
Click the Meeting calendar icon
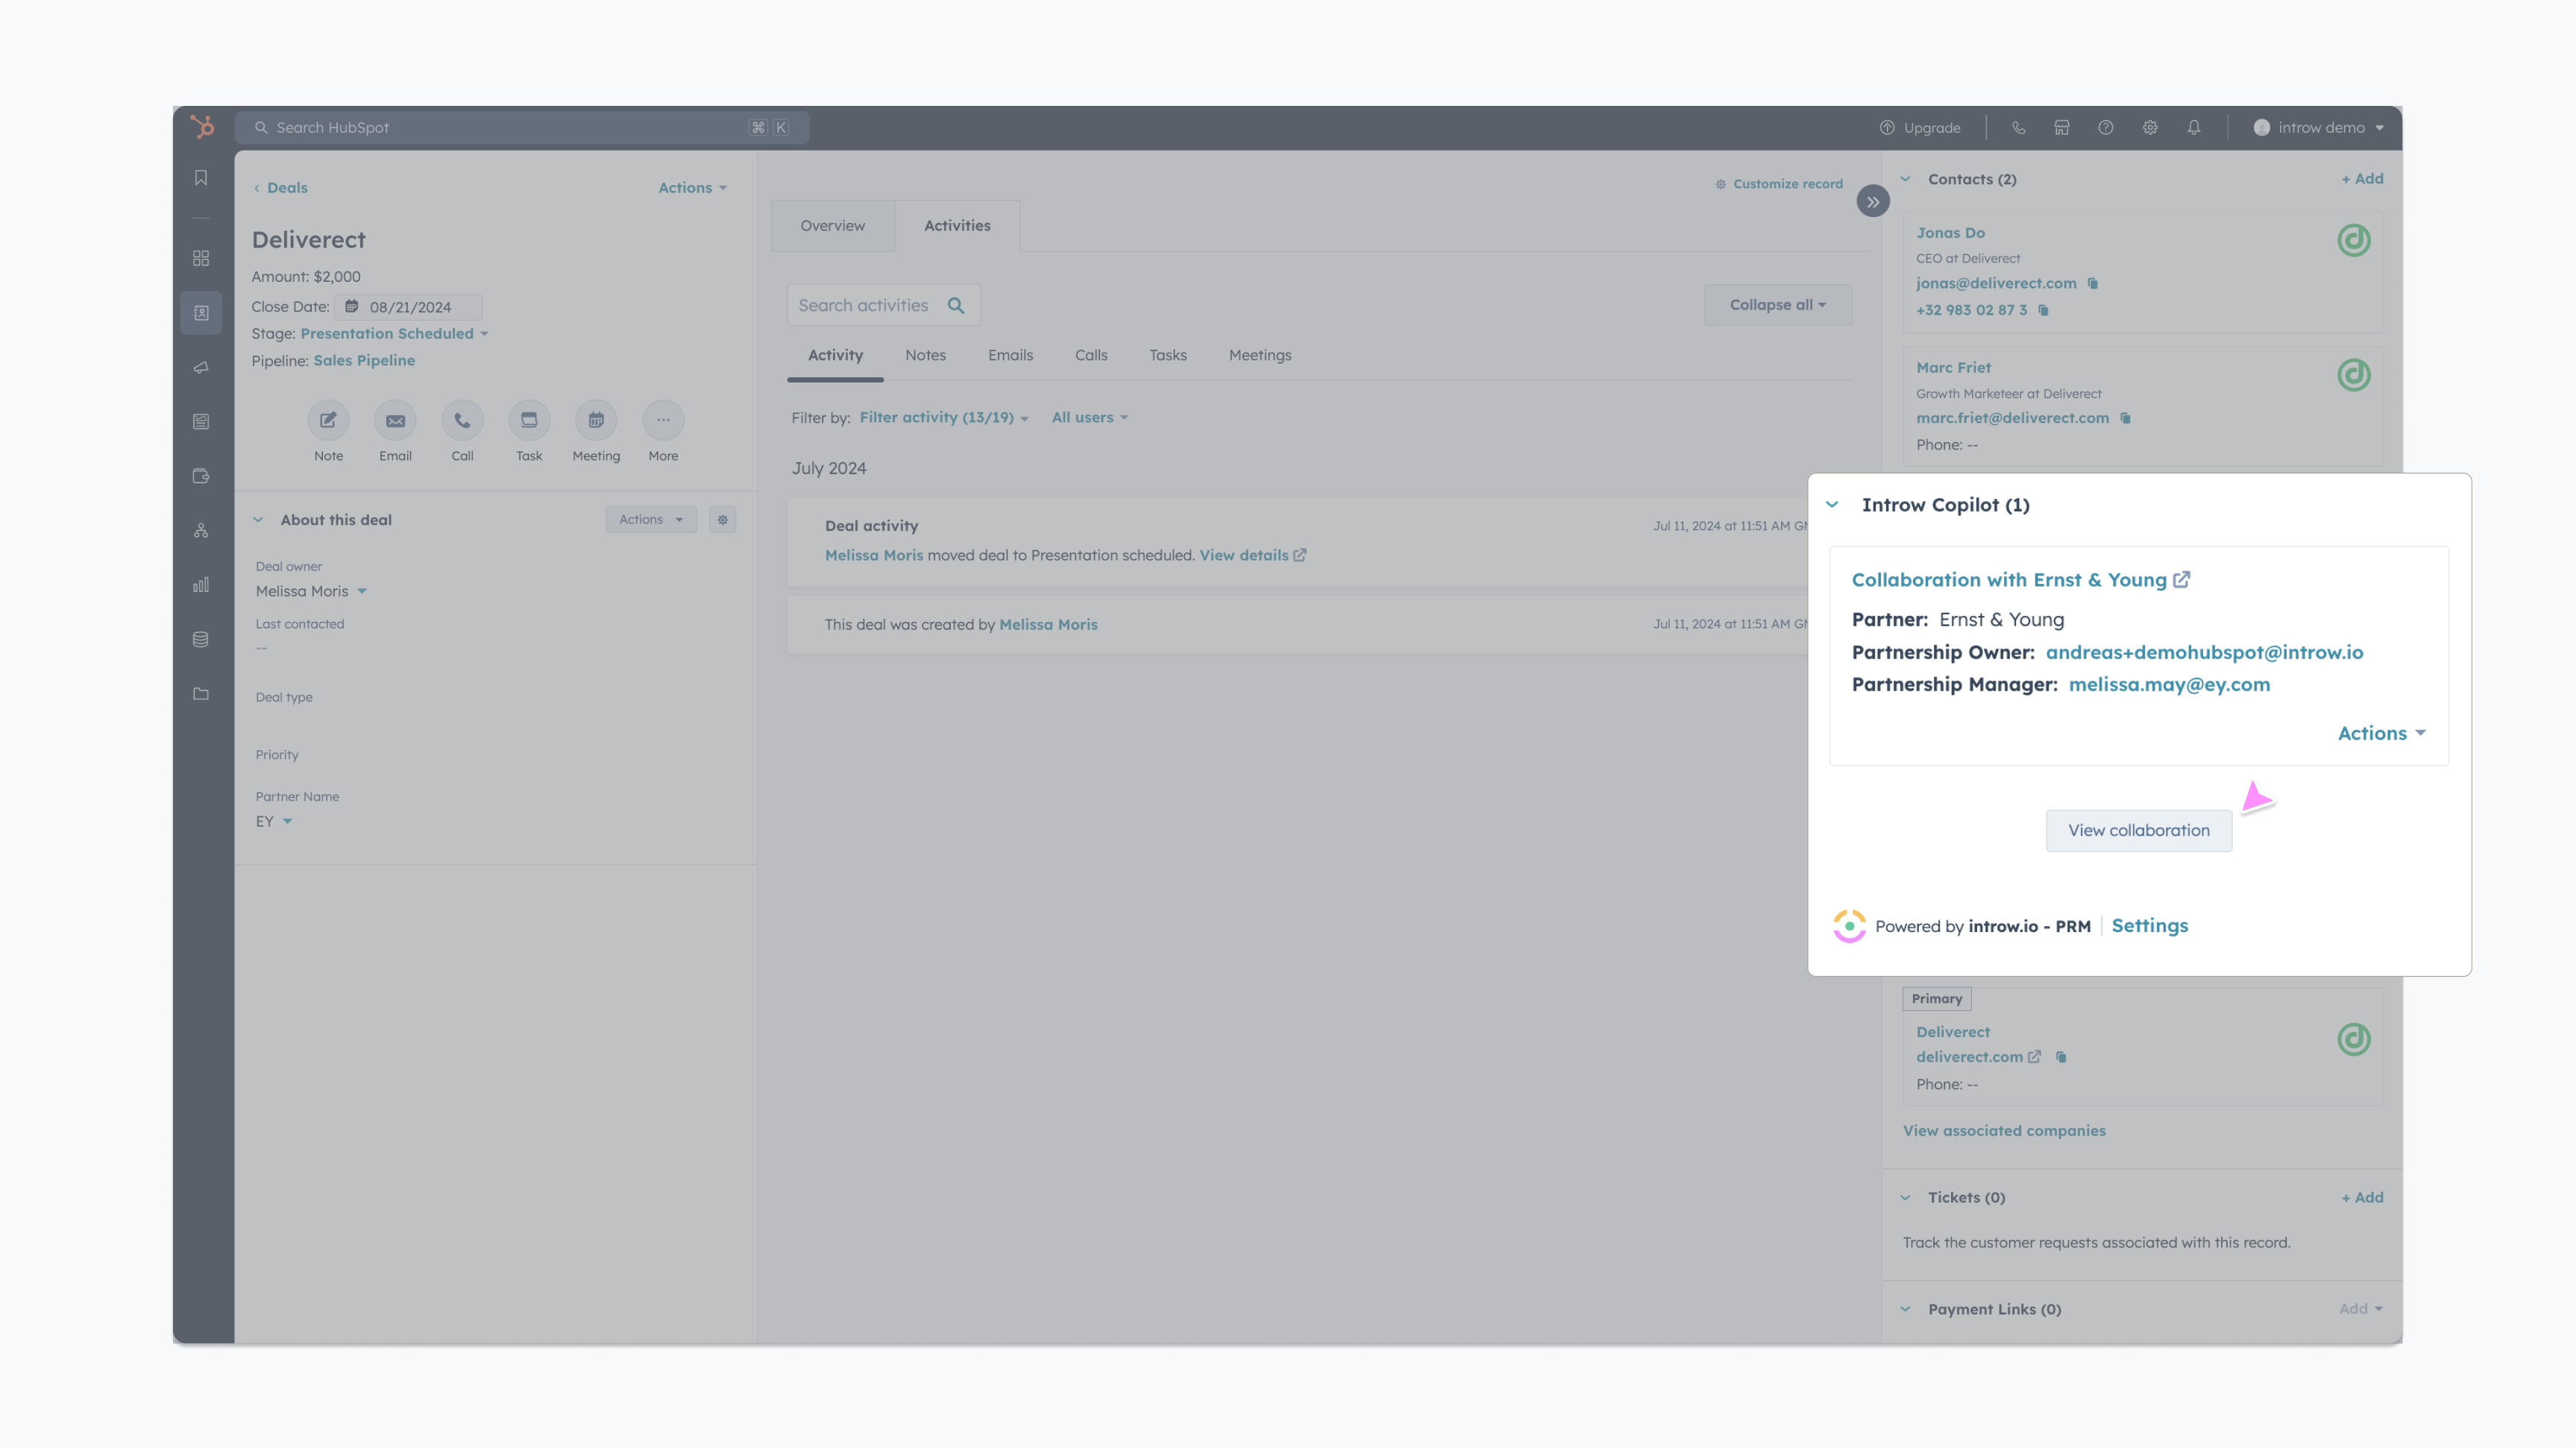coord(596,421)
